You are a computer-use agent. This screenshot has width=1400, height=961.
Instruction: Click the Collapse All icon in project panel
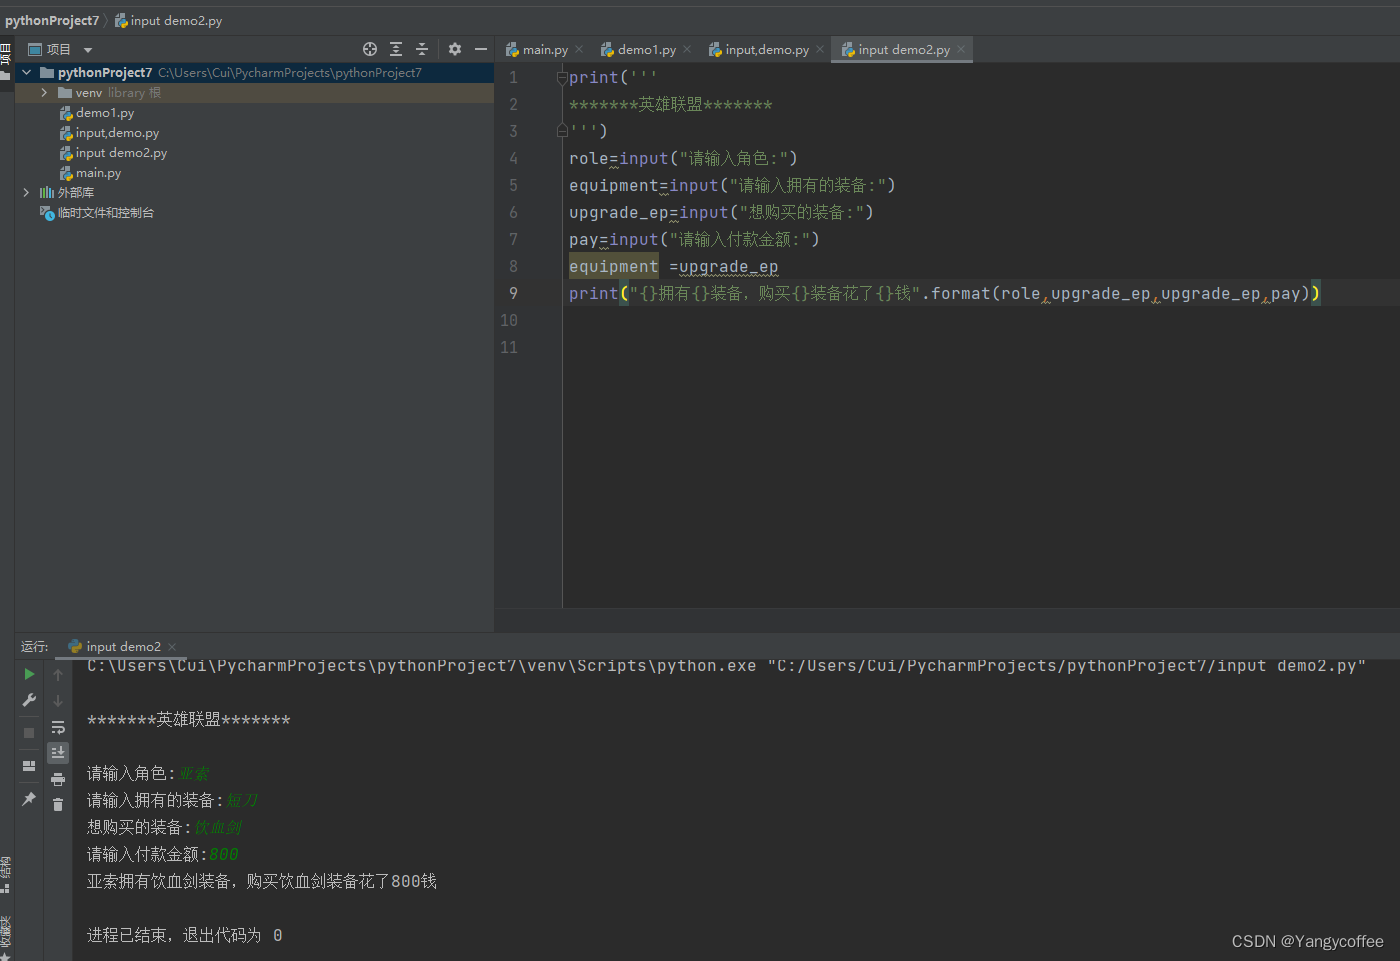point(422,49)
